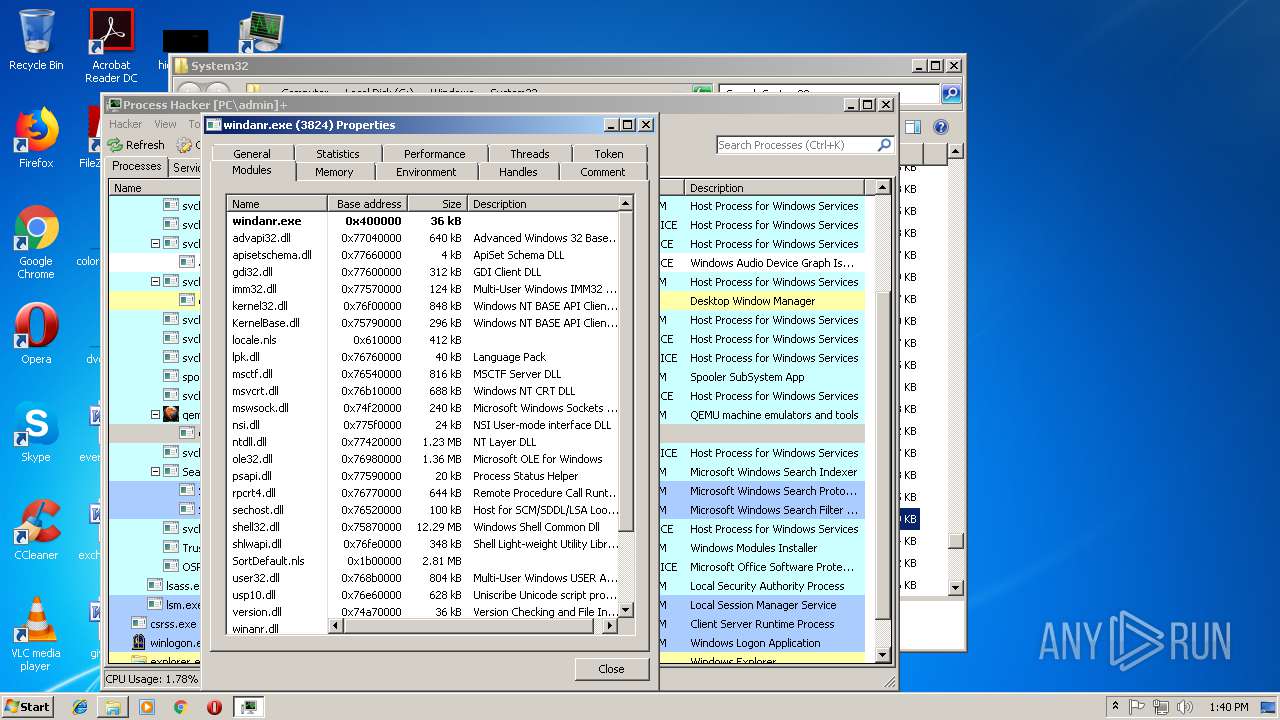
Task: Launch Skype from the desktop
Action: click(36, 432)
